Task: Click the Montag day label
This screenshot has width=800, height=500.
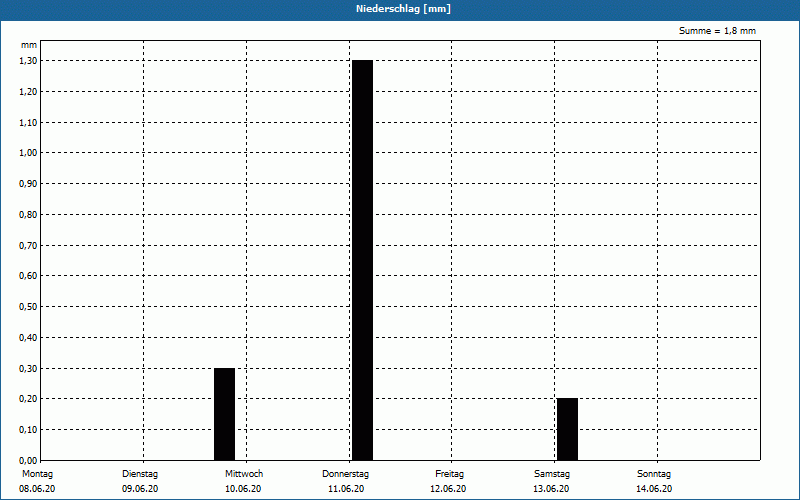Action: (x=37, y=474)
